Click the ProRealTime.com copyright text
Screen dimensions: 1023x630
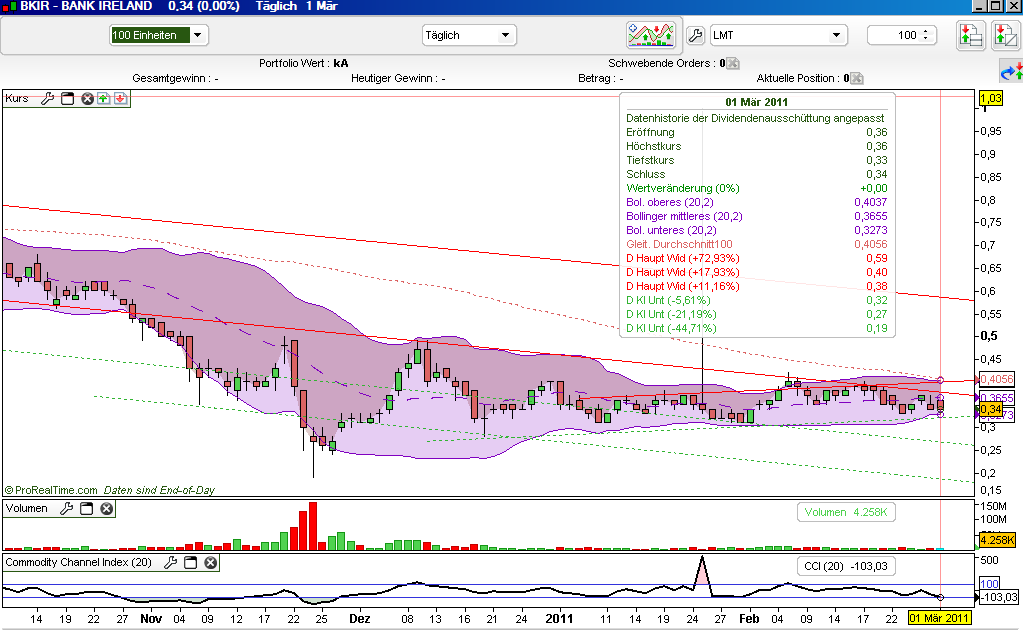51,490
